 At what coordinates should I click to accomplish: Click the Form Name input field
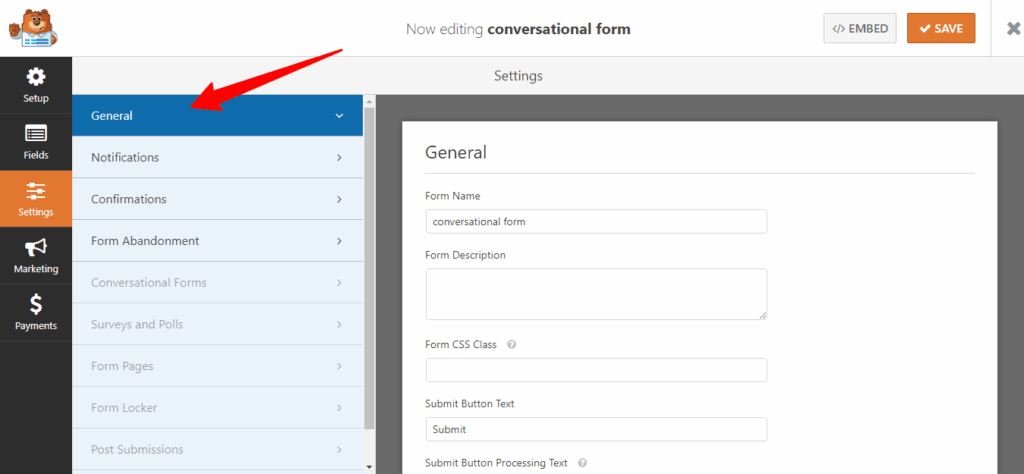pyautogui.click(x=596, y=221)
